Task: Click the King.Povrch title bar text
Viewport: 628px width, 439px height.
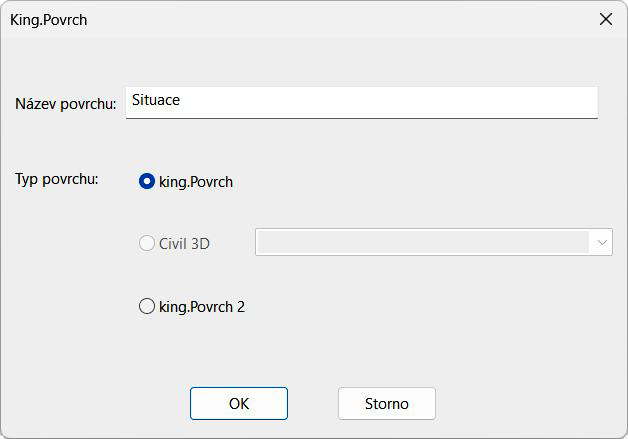Action: (48, 19)
